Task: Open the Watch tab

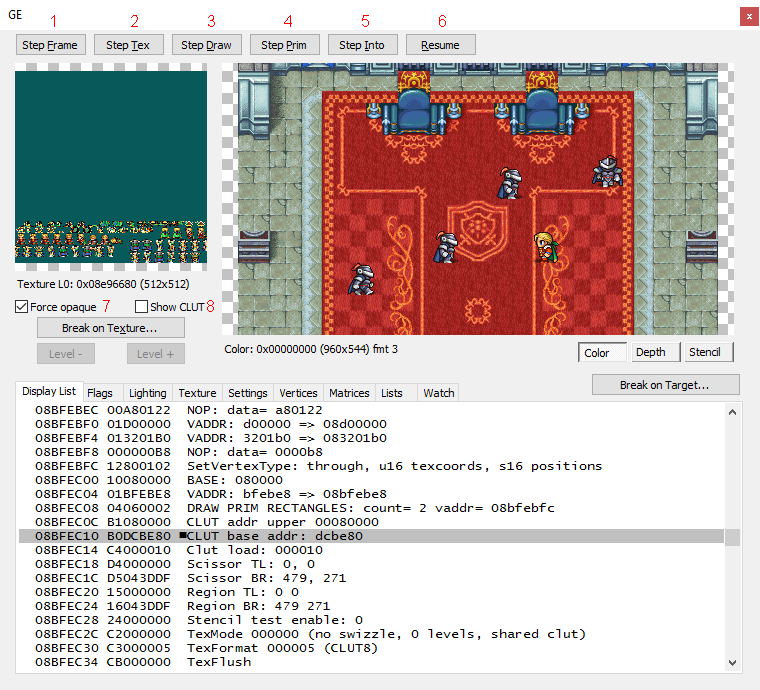Action: (x=438, y=393)
